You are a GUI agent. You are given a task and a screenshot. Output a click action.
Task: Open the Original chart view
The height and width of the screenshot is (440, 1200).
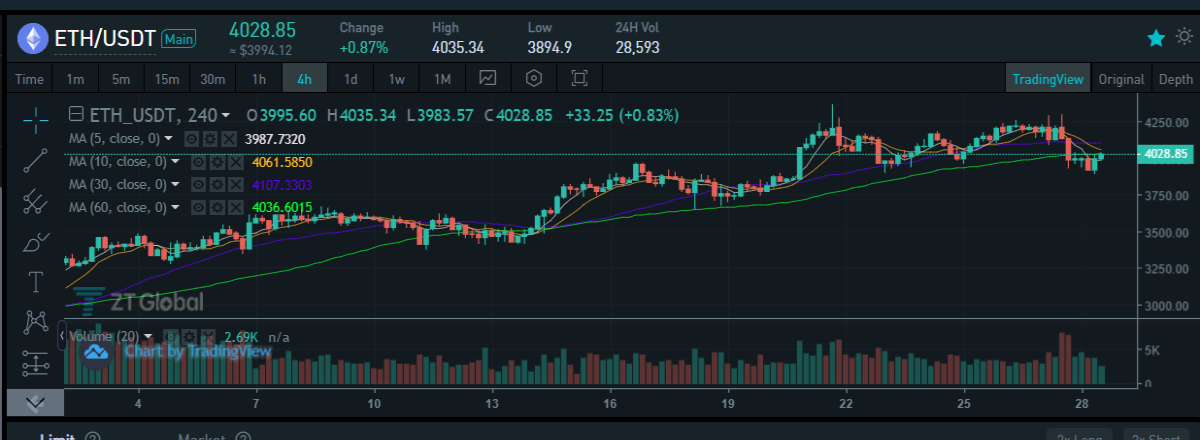1121,79
